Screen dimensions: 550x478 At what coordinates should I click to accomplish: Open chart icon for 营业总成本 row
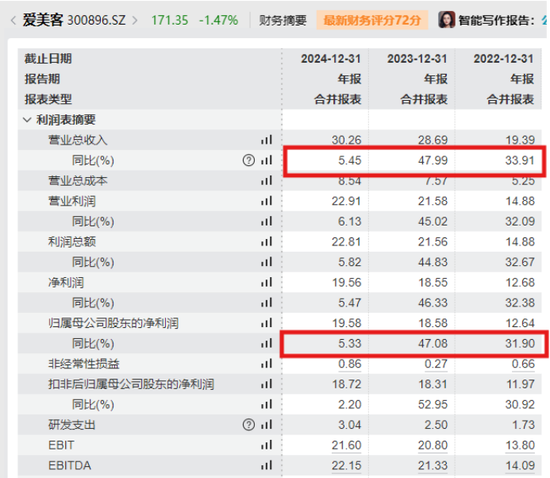[x=266, y=181]
